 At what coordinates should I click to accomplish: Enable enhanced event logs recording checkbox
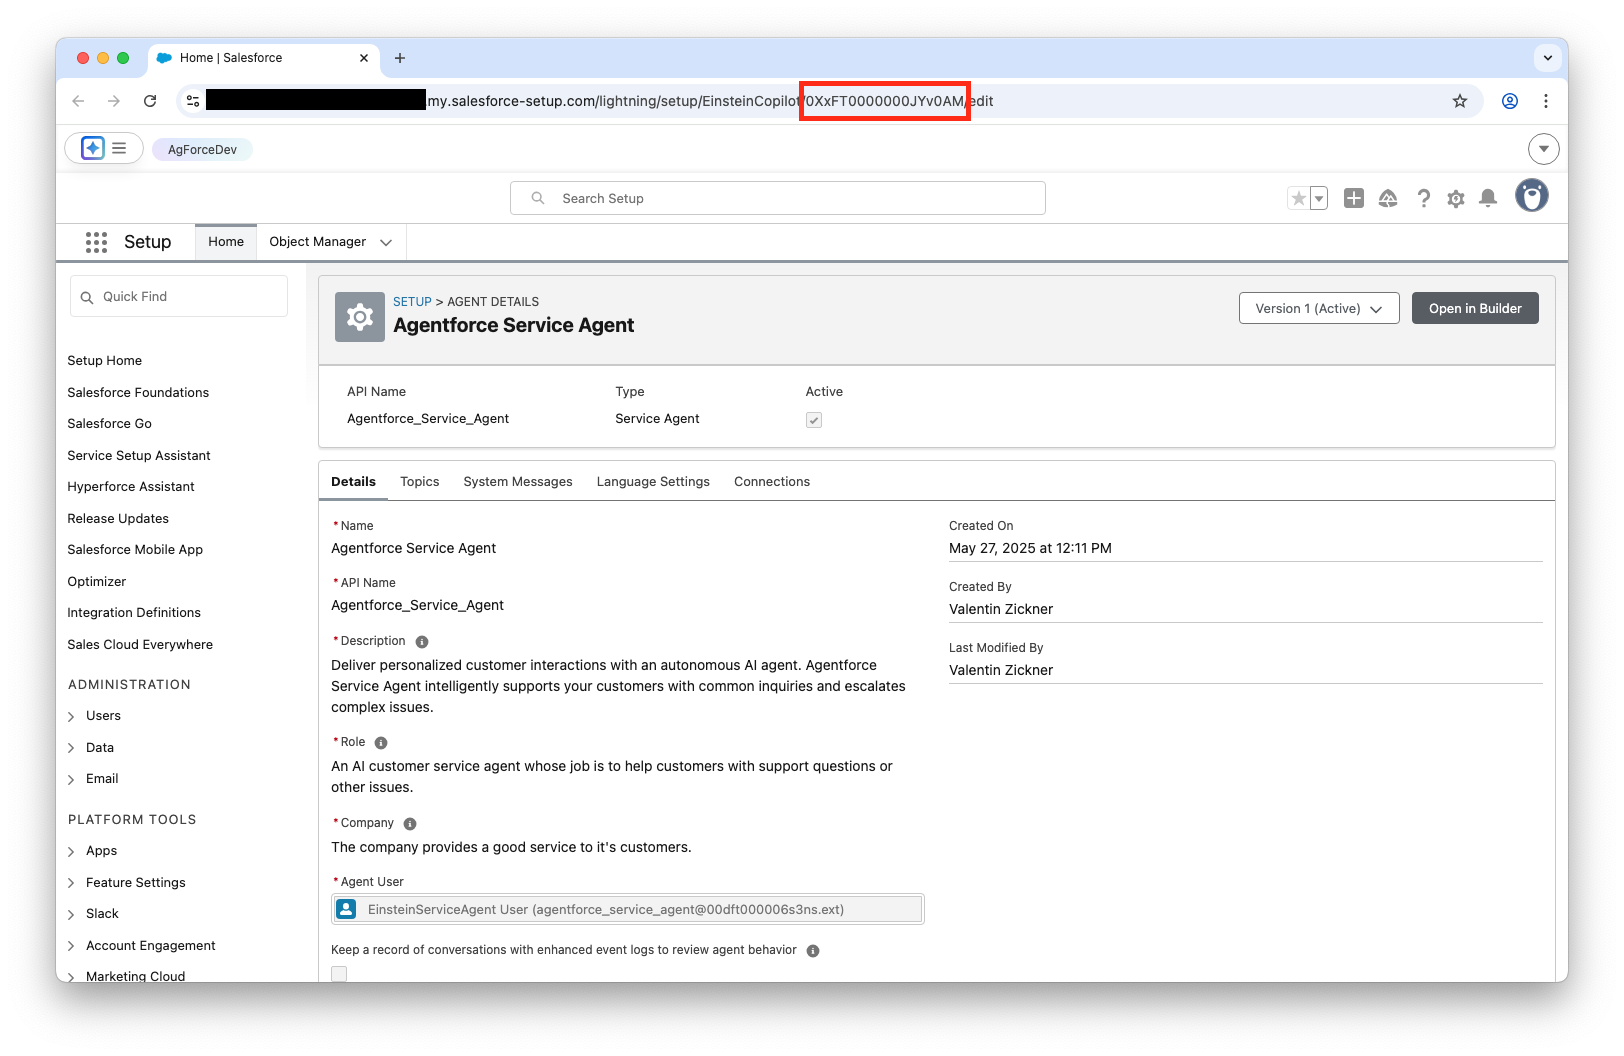(339, 973)
